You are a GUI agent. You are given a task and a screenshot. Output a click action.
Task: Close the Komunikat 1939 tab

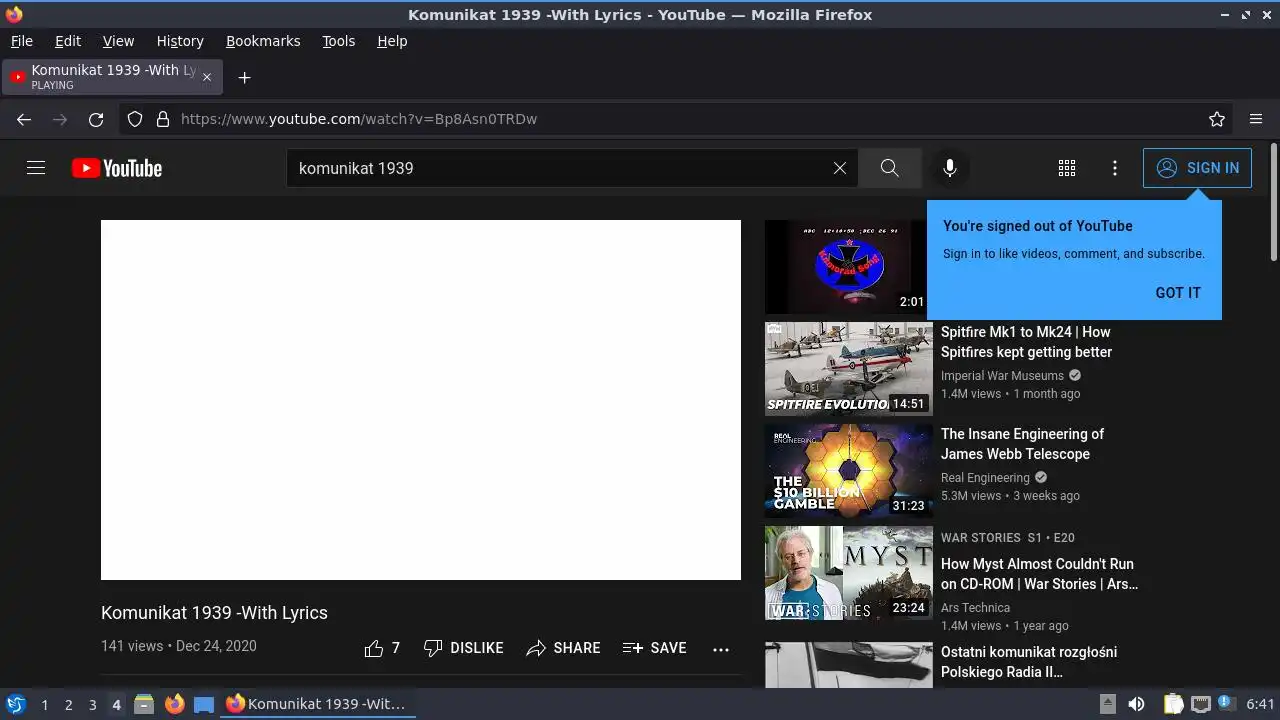207,77
